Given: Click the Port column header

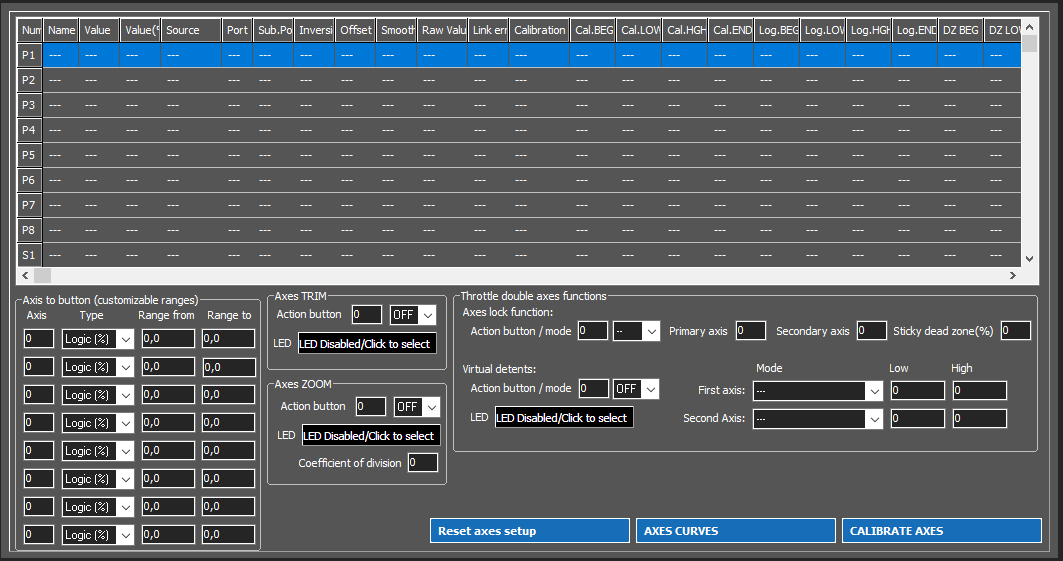Looking at the screenshot, I should tap(237, 30).
